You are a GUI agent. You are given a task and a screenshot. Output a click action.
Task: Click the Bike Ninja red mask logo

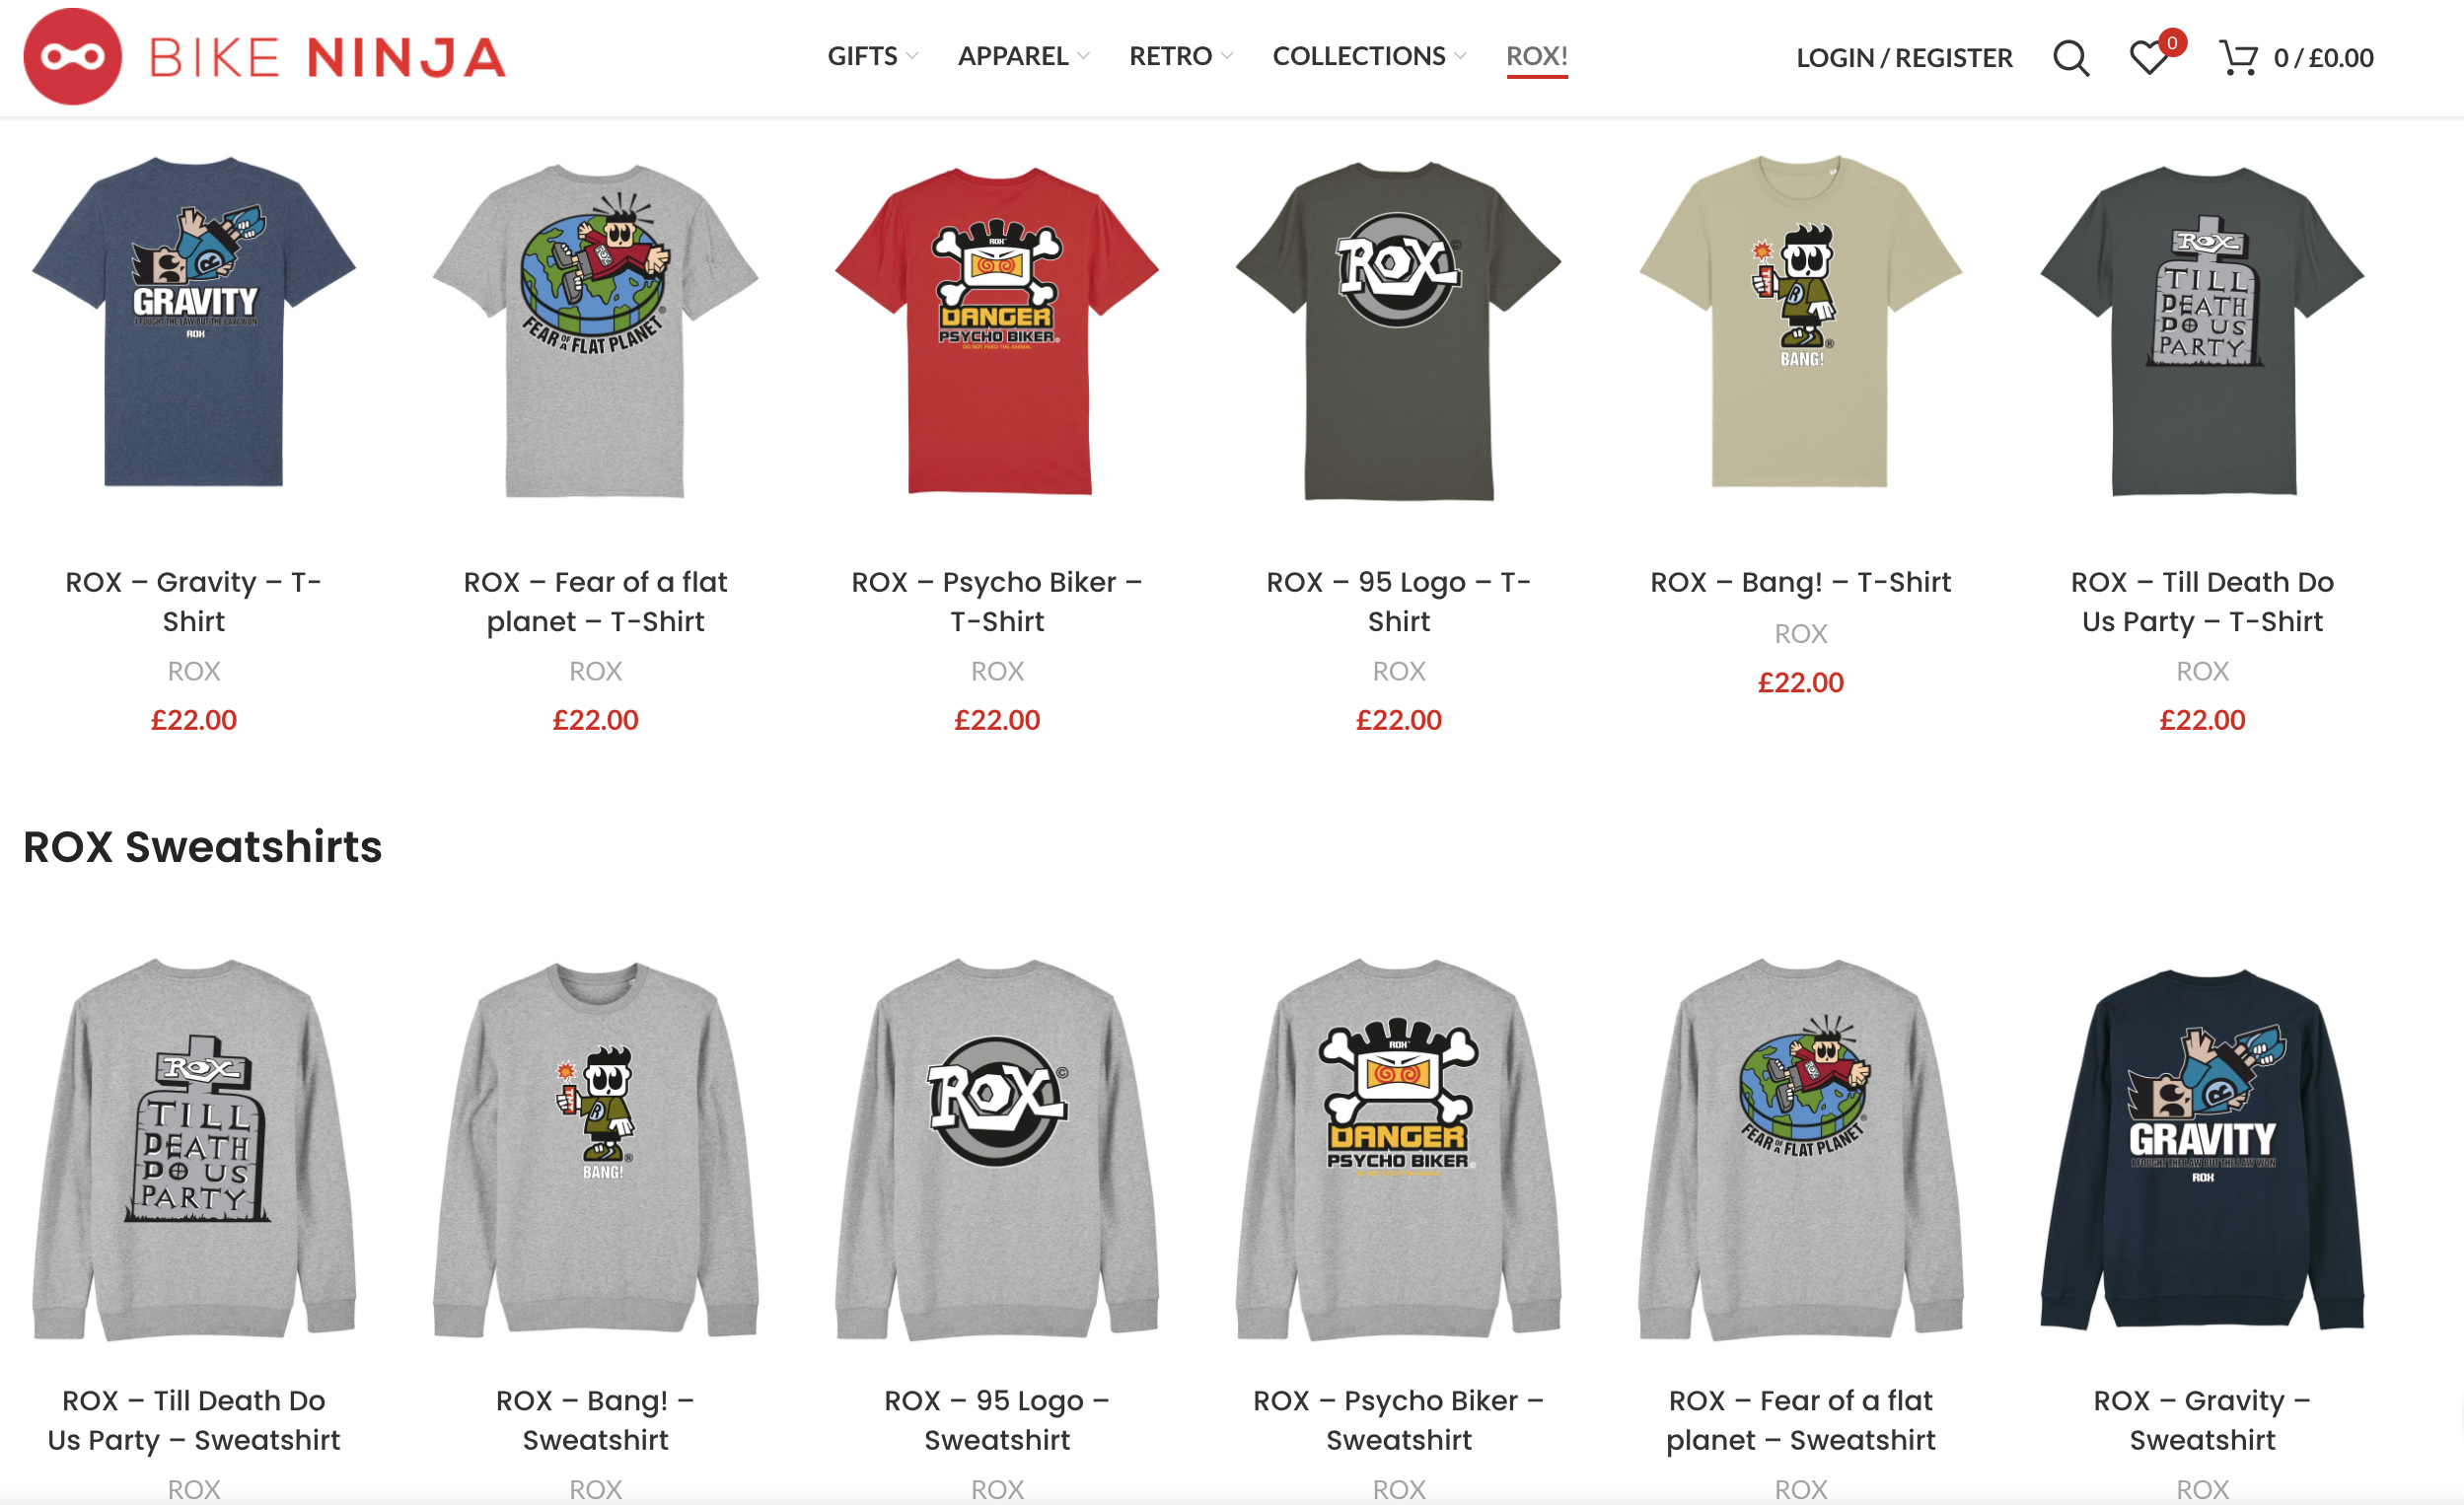click(72, 56)
